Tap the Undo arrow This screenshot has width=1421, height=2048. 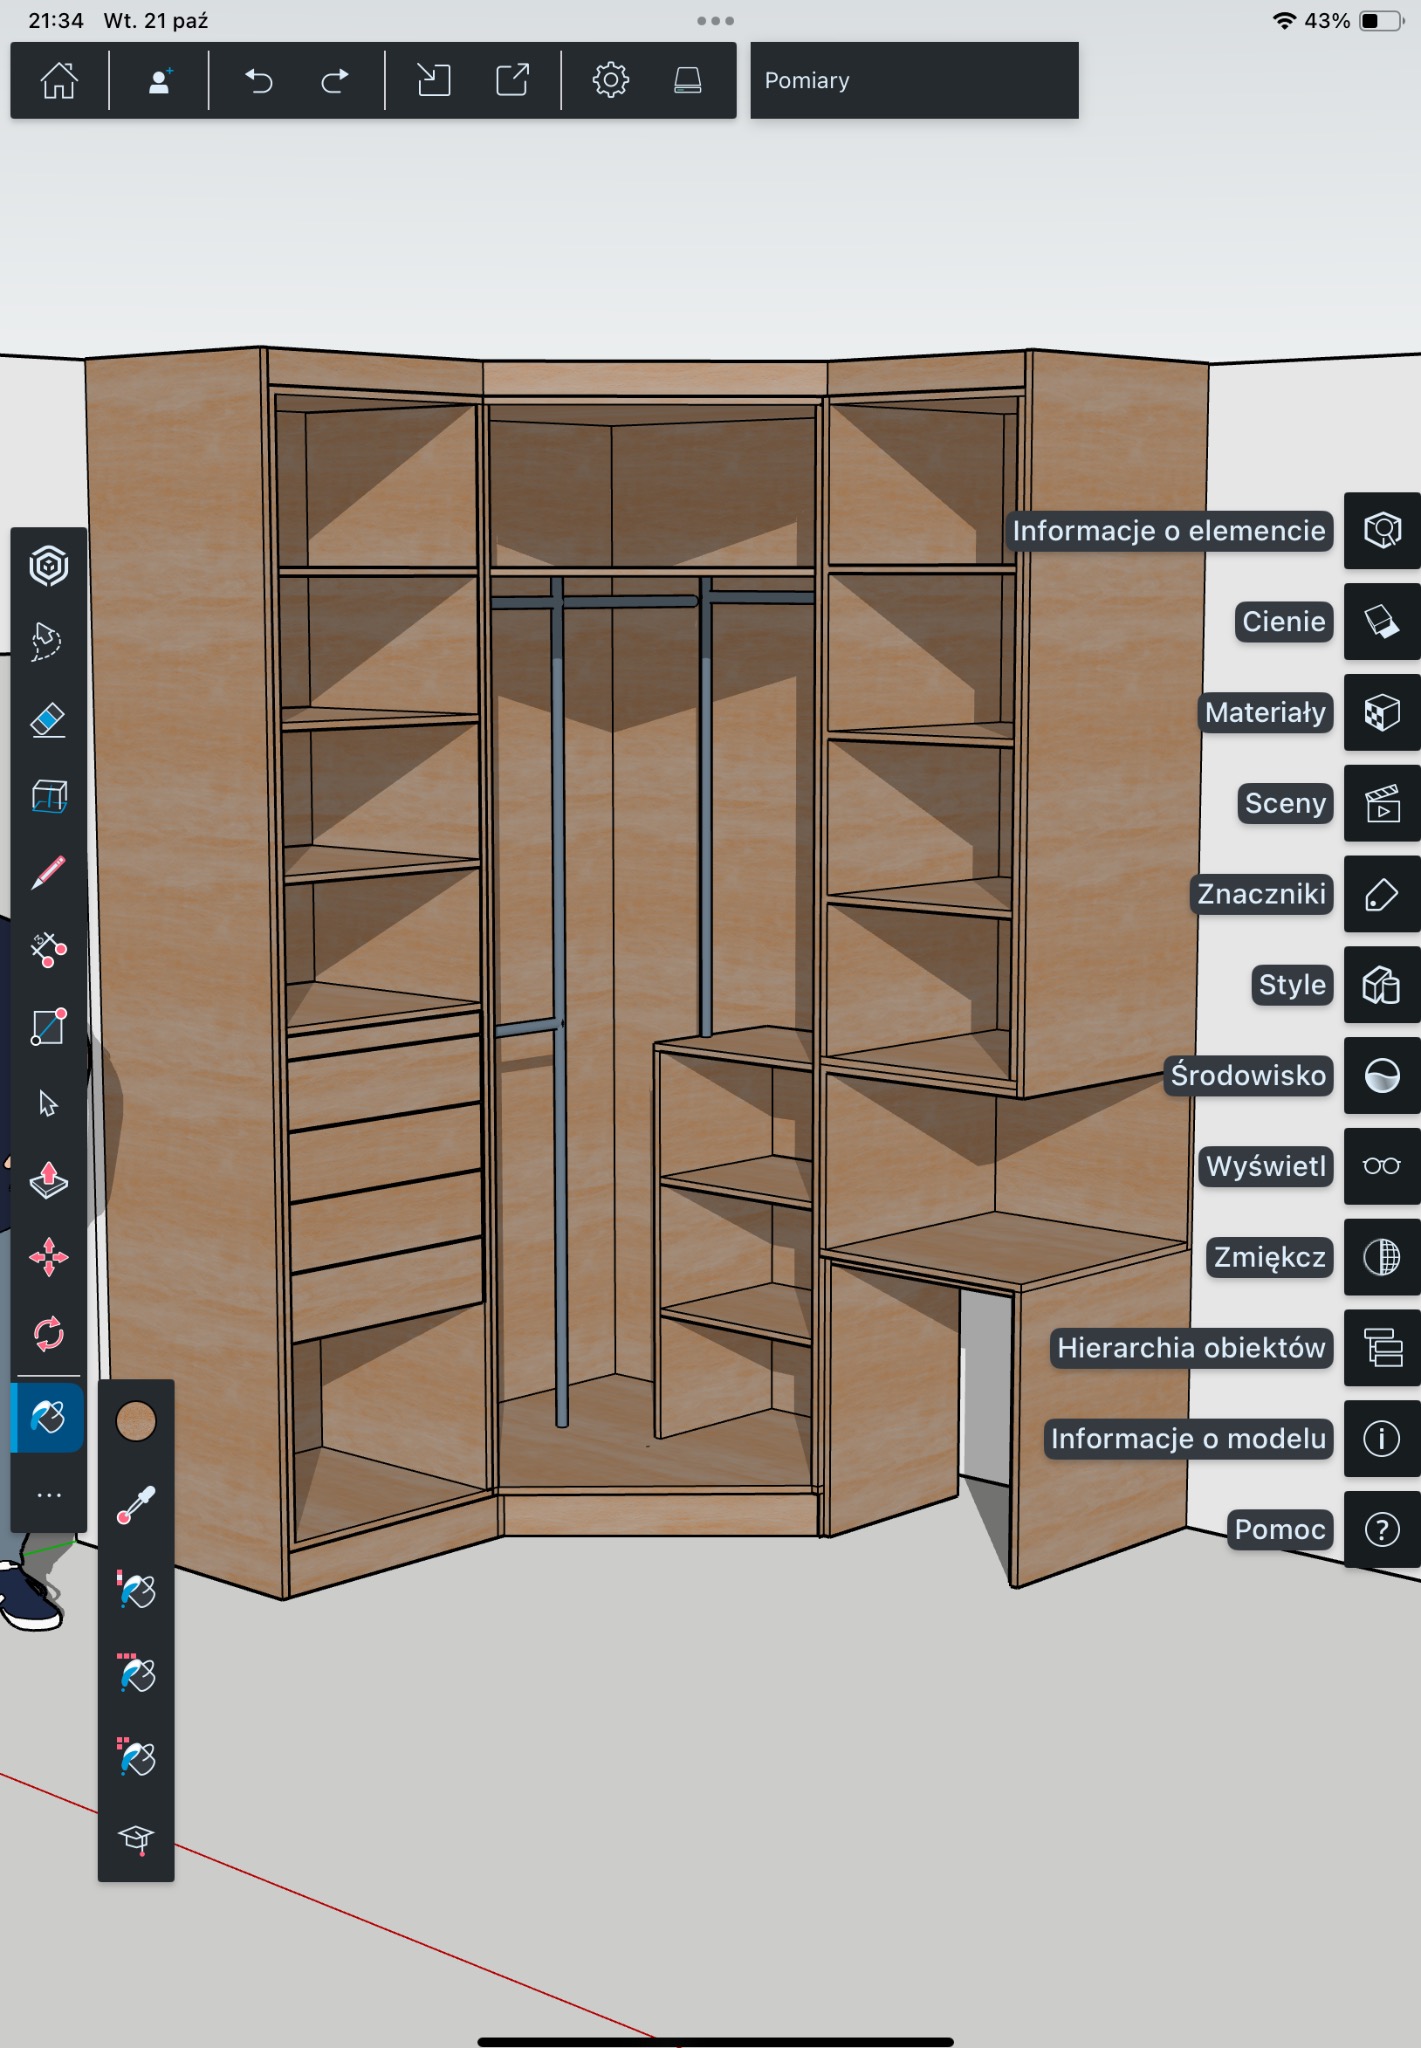point(259,80)
